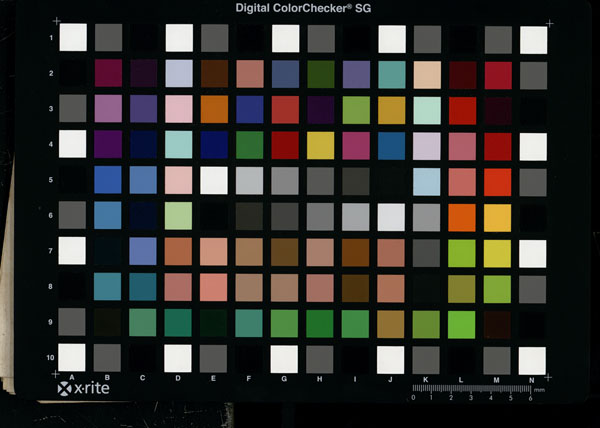Select the sky blue patch K5

point(427,182)
